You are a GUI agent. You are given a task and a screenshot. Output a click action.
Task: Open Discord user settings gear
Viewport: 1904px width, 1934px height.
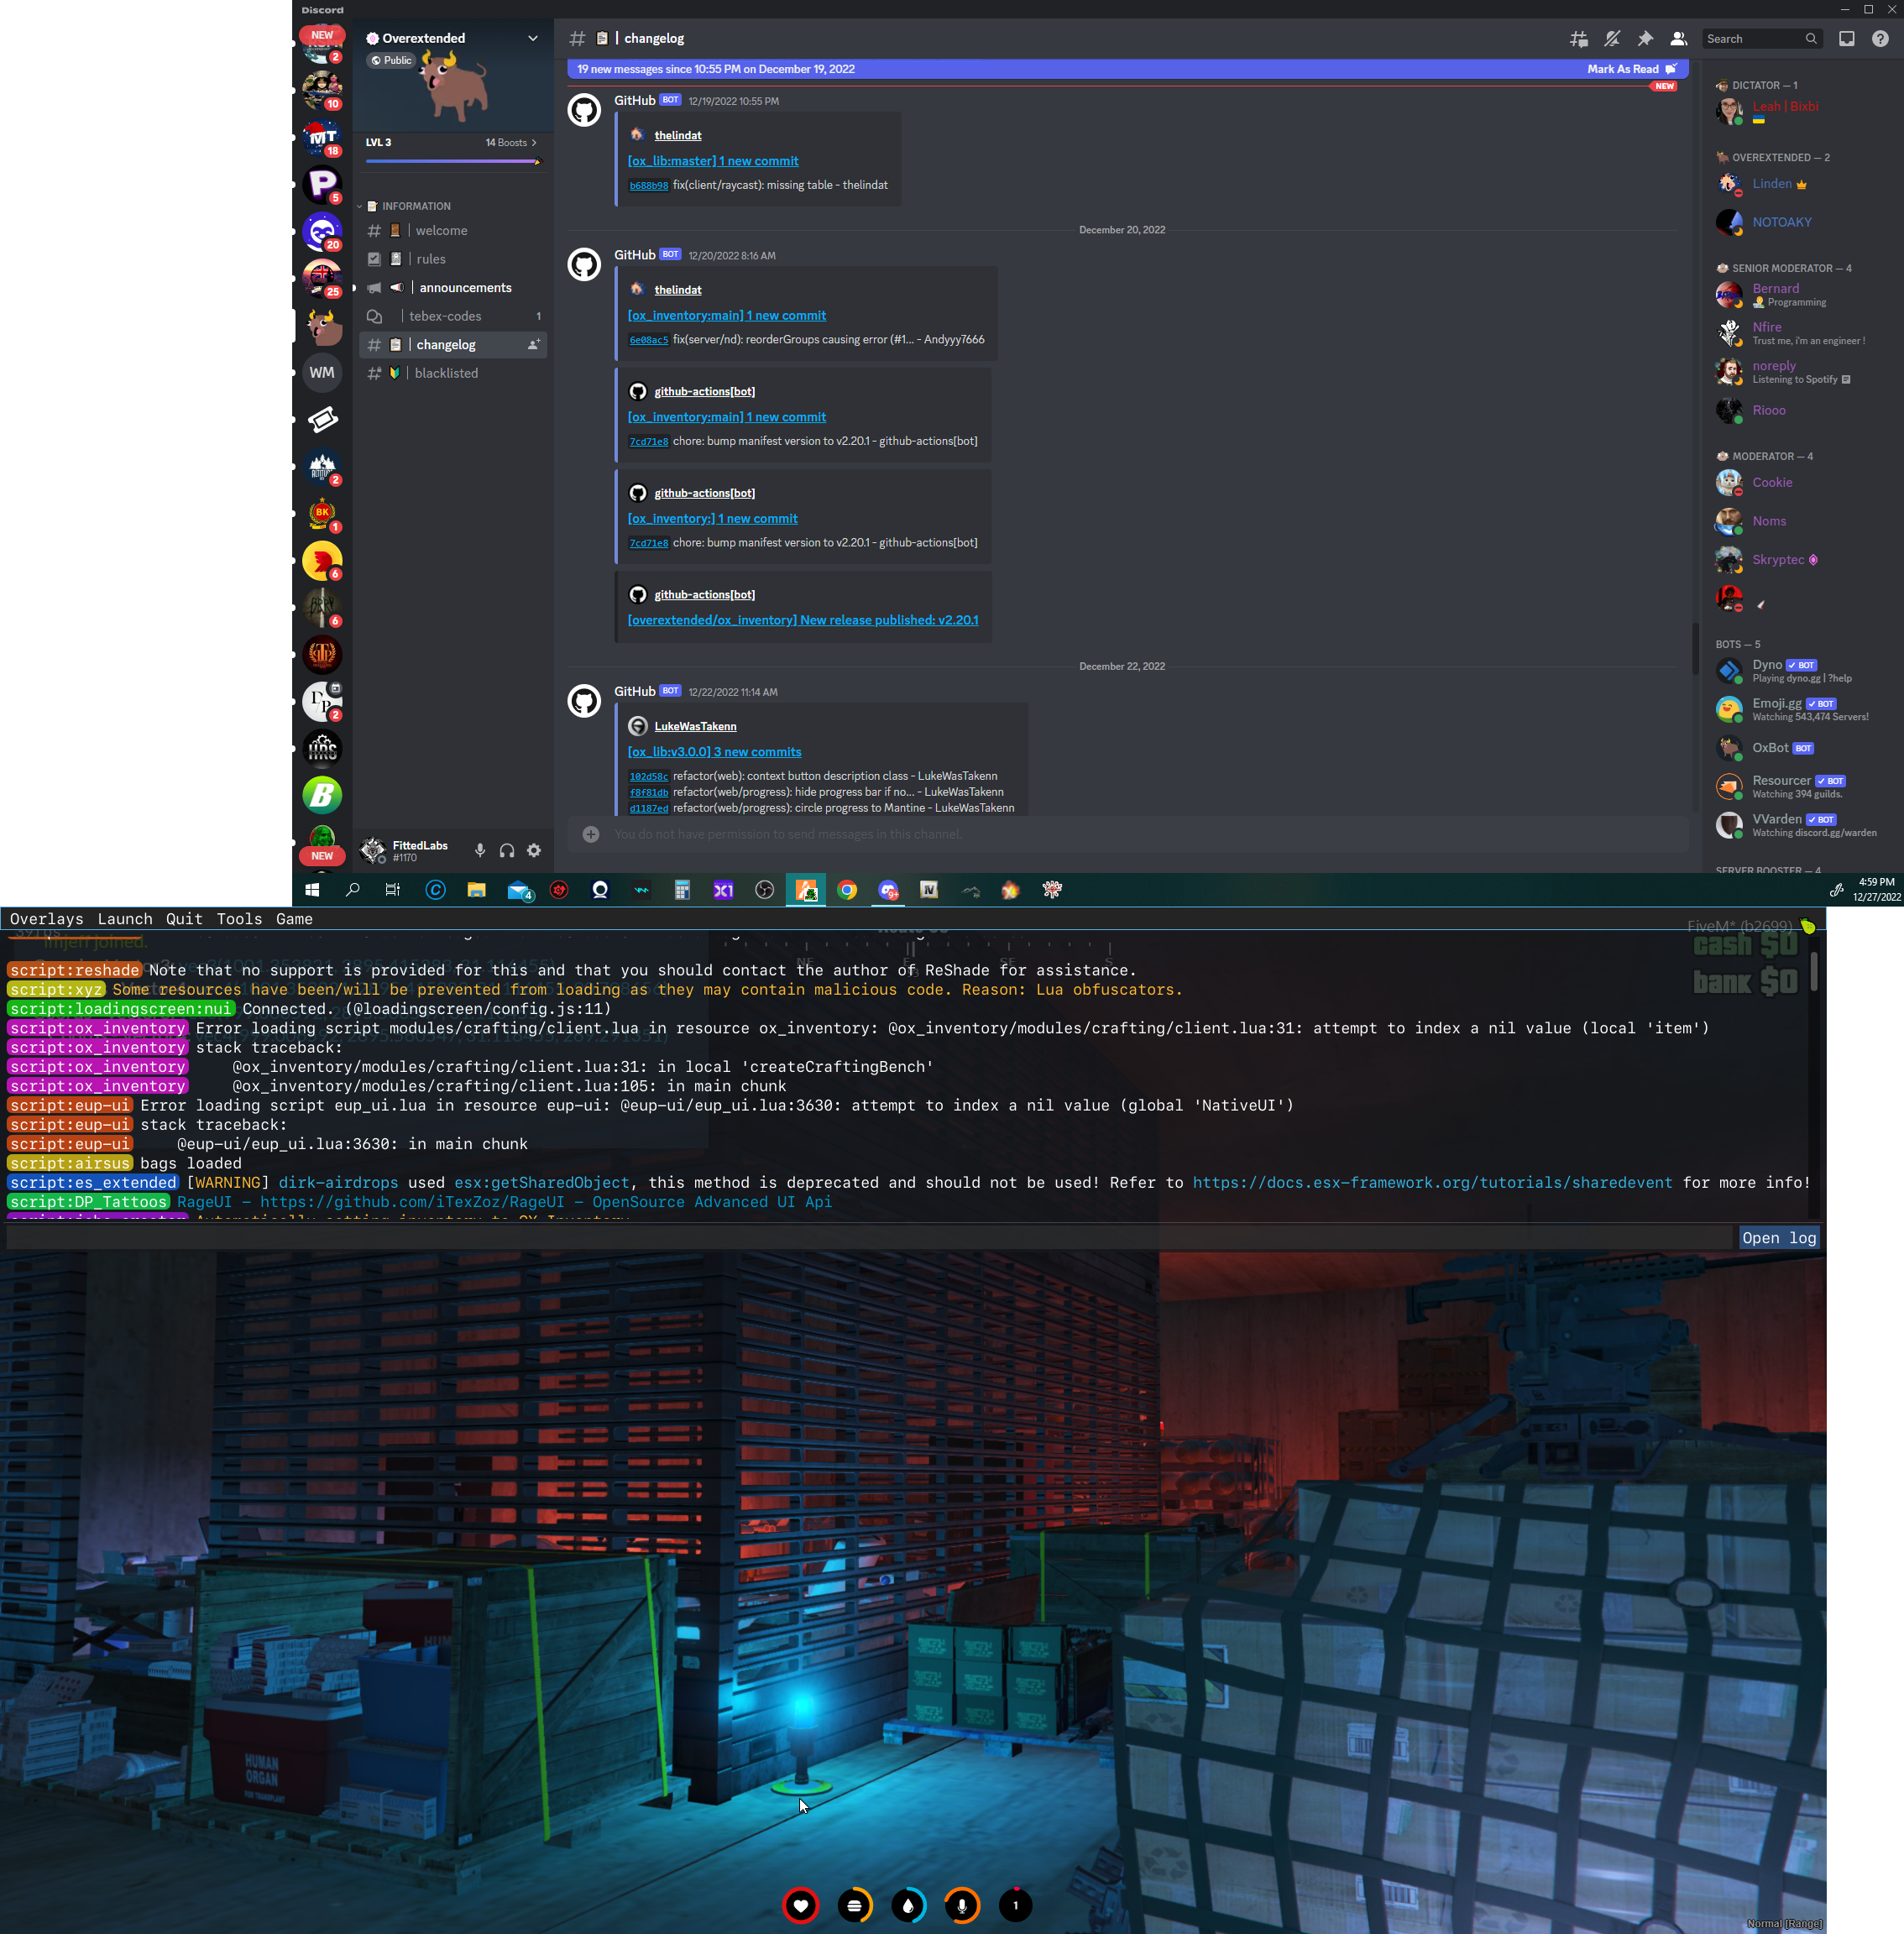(534, 850)
